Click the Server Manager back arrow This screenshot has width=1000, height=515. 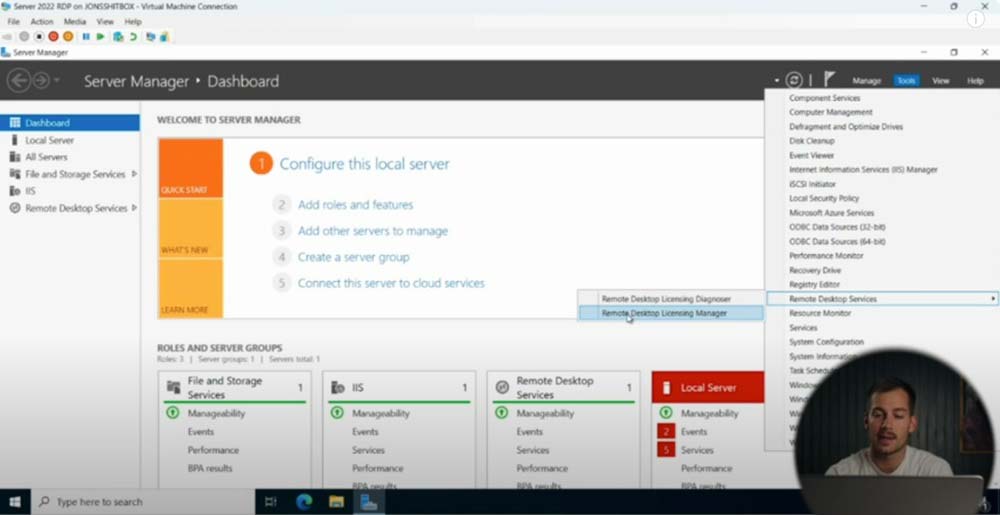pyautogui.click(x=18, y=81)
